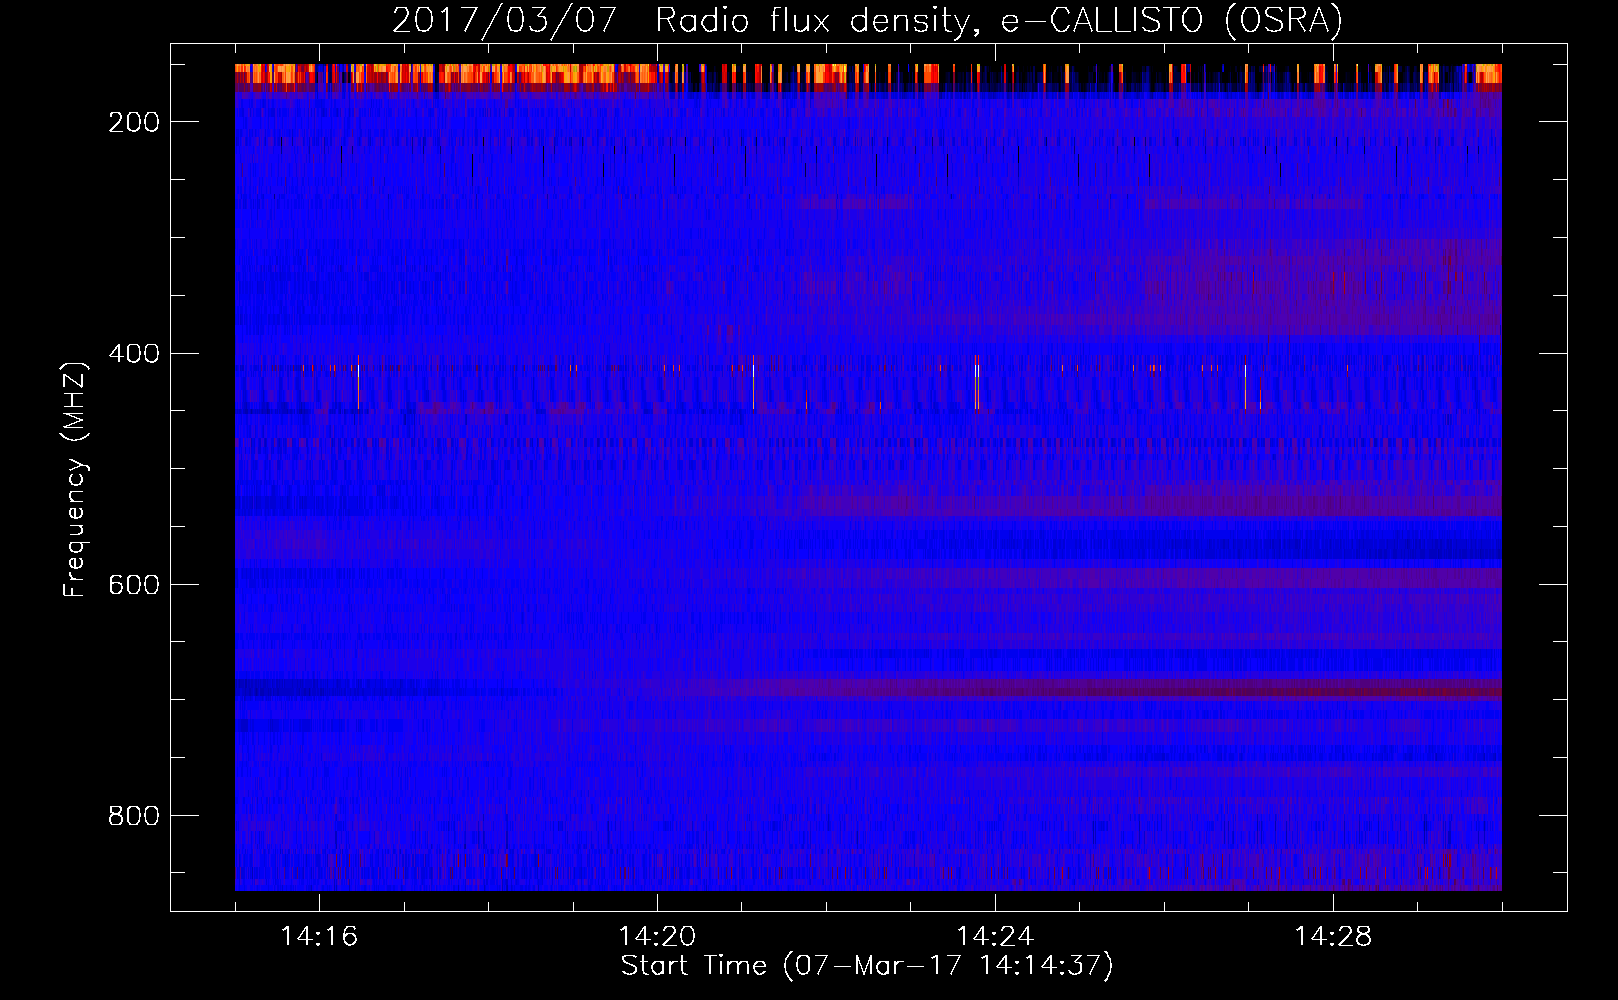This screenshot has height=1000, width=1618.
Task: Click the 'Frequency (MHZ)' y-axis label
Action: [75, 479]
